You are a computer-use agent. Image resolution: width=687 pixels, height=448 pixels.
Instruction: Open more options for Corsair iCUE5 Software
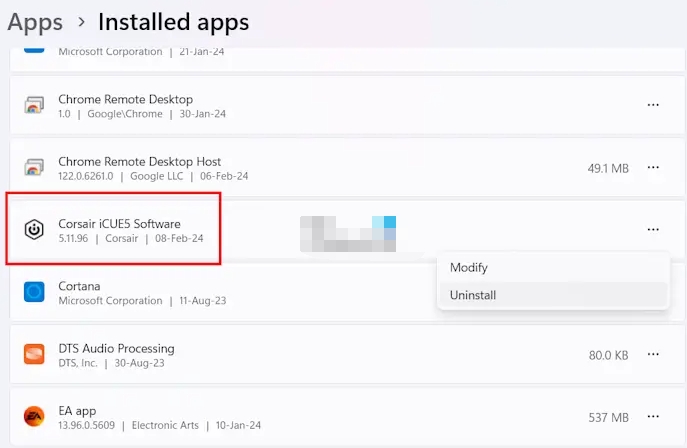tap(653, 229)
